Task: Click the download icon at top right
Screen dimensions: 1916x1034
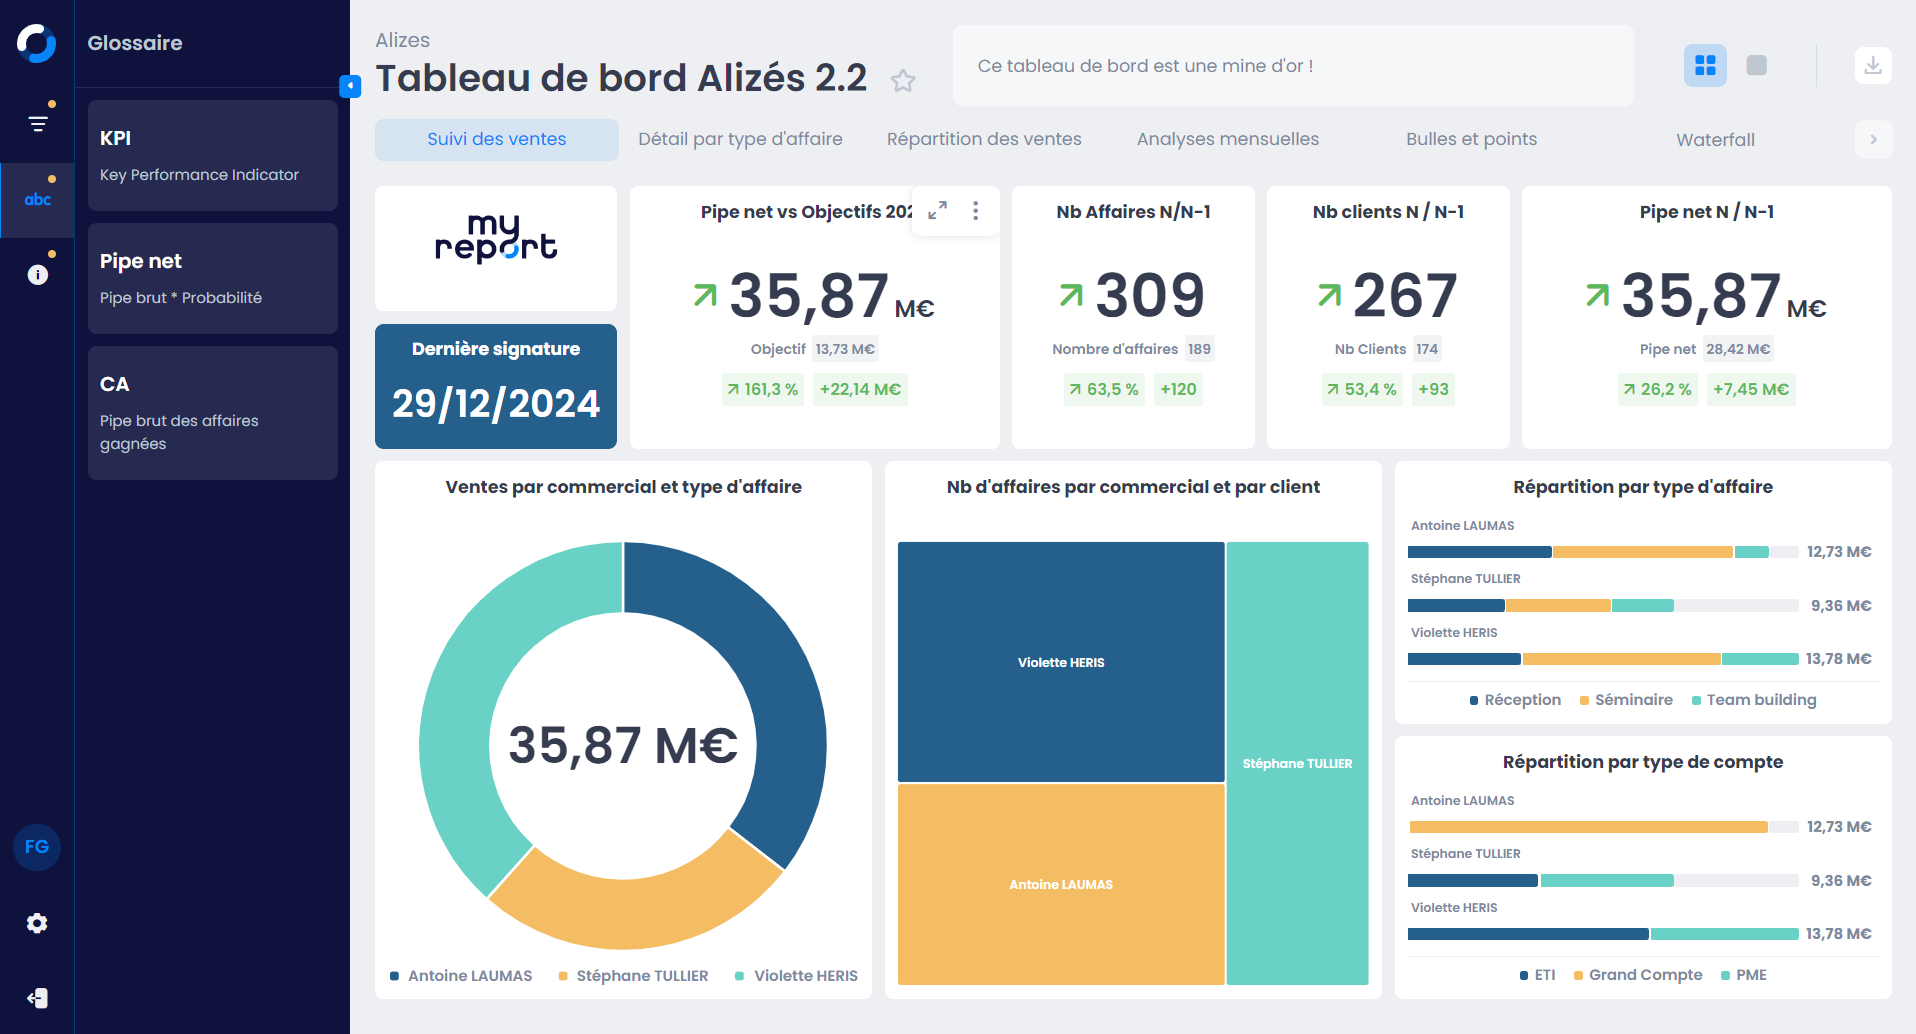Action: click(x=1873, y=66)
